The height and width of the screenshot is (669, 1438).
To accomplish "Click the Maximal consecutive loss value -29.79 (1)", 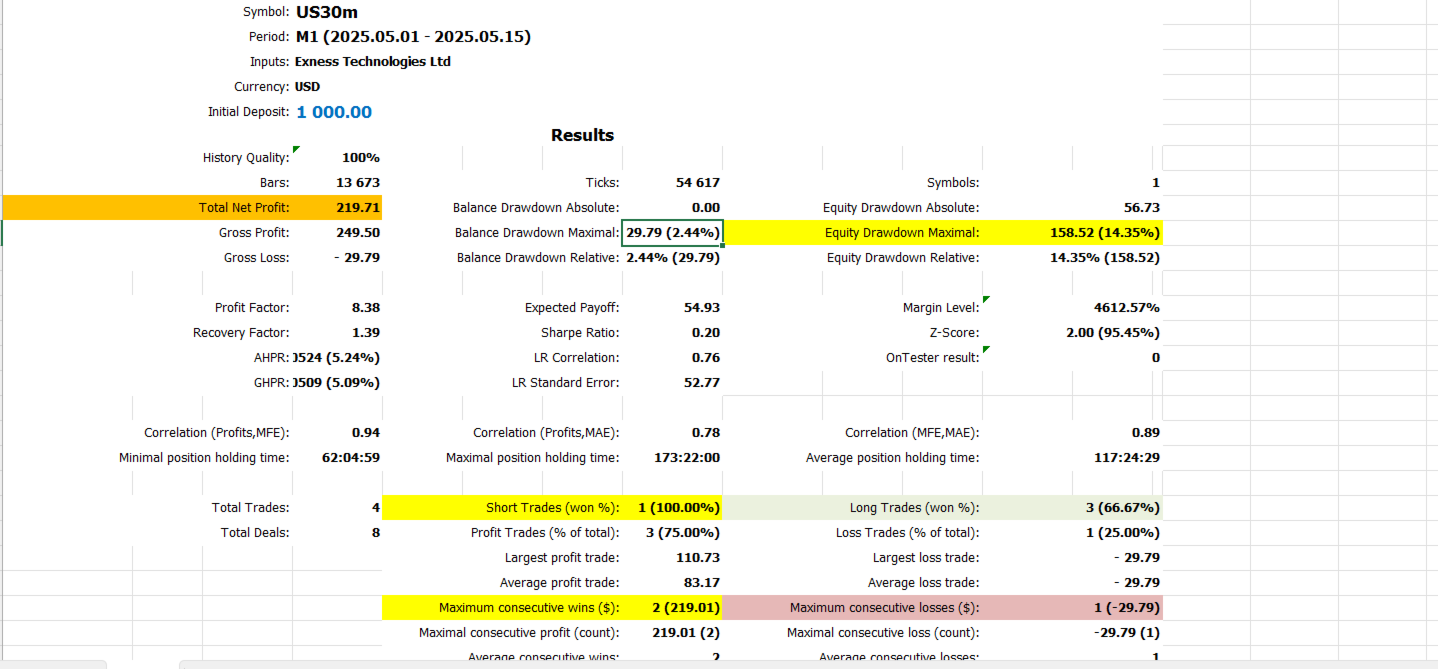I will (1128, 633).
